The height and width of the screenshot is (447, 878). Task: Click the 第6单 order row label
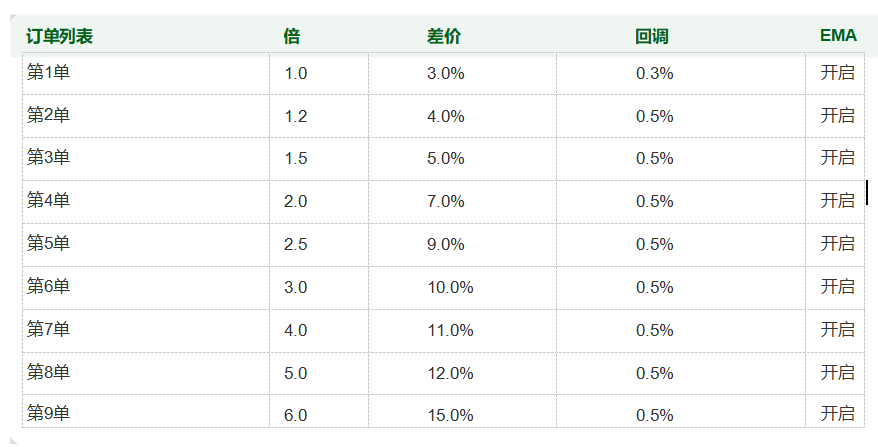48,287
